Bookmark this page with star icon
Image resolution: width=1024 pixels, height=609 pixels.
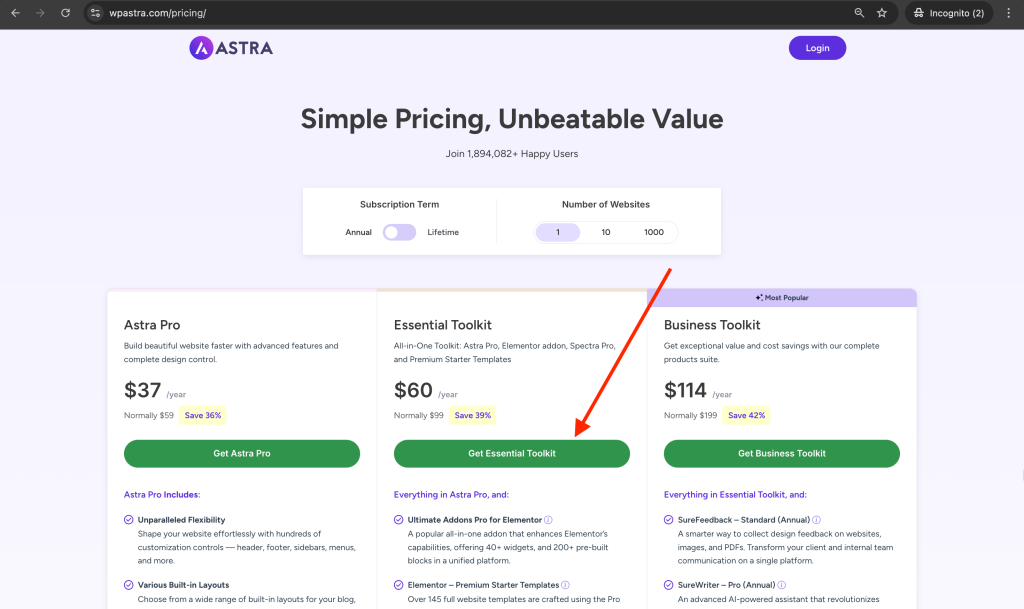click(882, 13)
